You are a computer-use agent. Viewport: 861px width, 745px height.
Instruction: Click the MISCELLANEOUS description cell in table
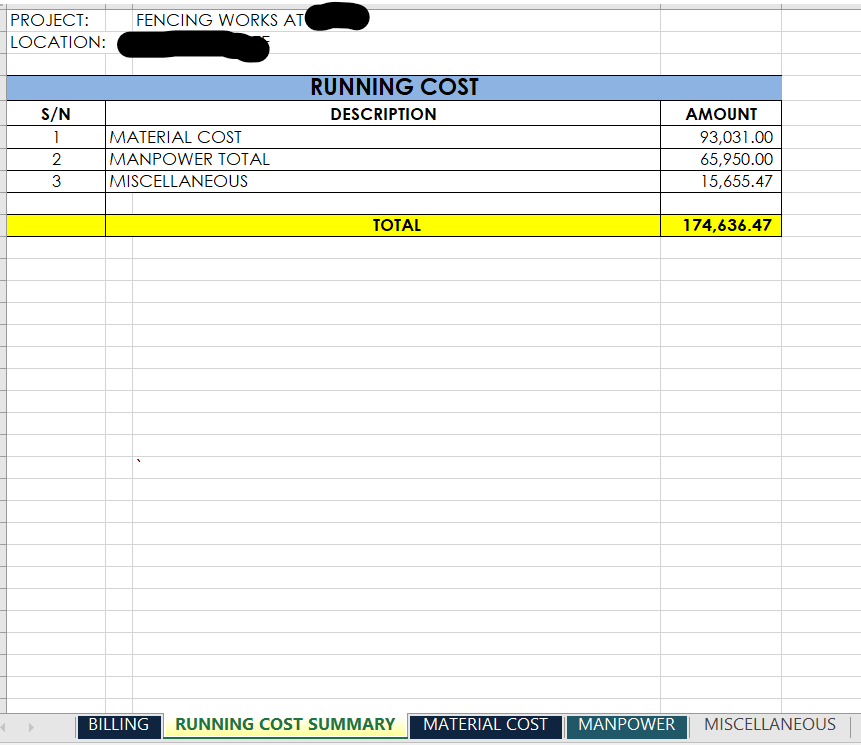[x=179, y=182]
